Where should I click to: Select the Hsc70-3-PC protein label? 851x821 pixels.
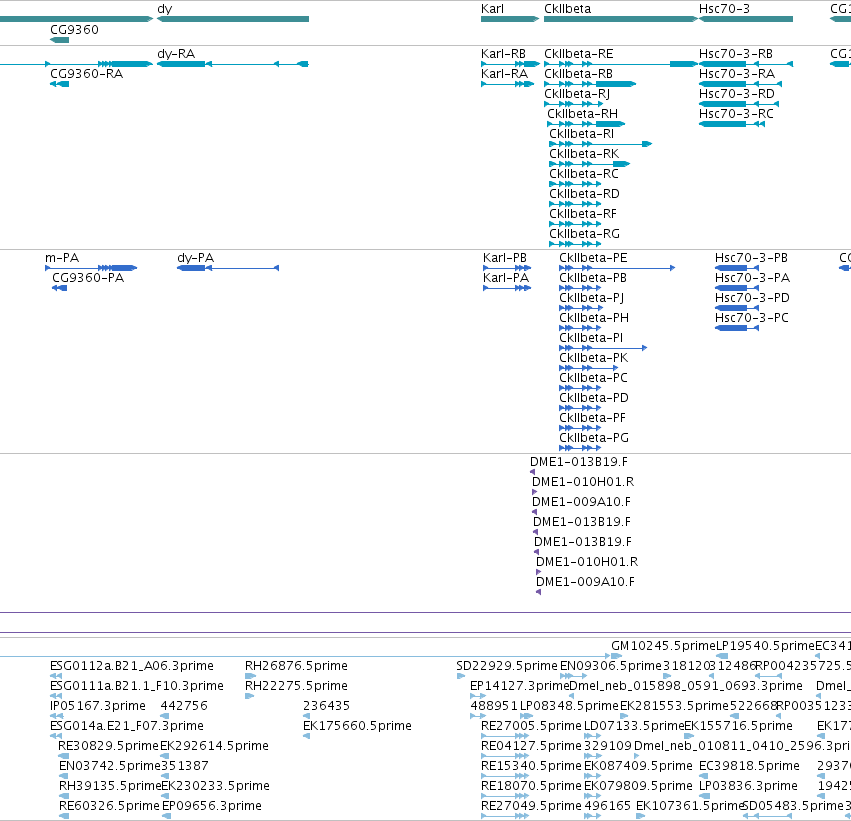point(752,318)
